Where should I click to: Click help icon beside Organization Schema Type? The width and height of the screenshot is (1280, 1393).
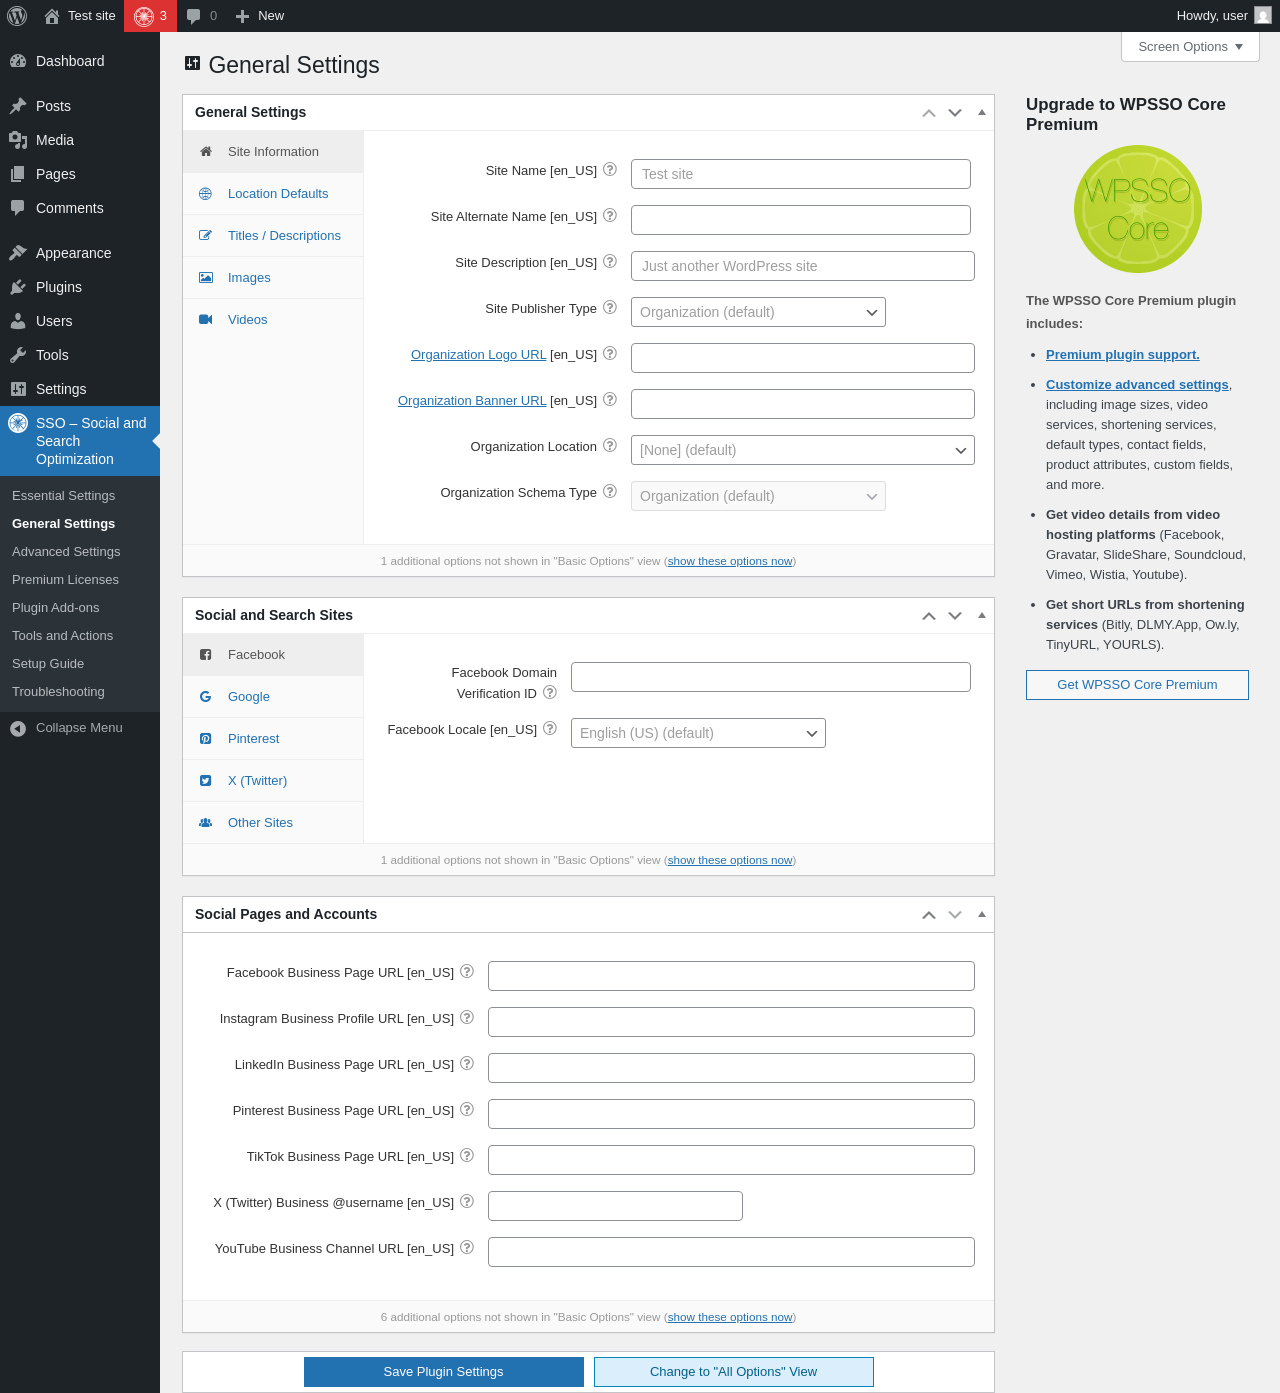610,492
